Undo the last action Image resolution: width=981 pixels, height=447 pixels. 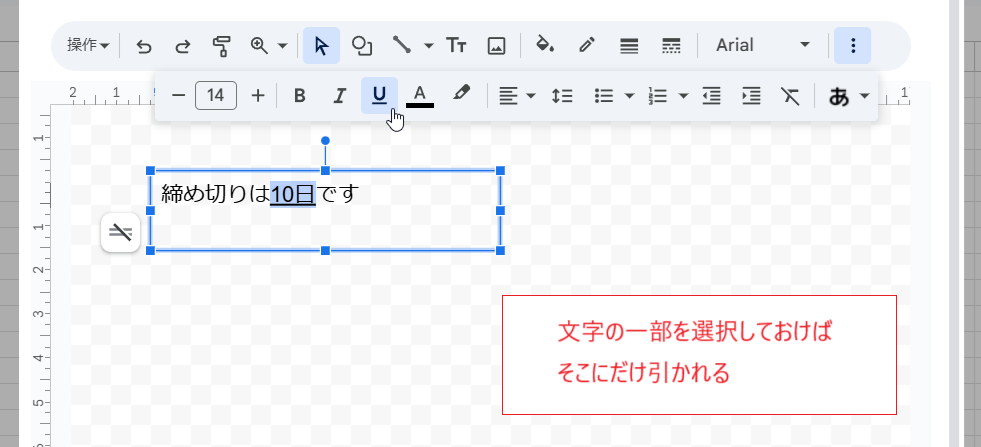[144, 46]
